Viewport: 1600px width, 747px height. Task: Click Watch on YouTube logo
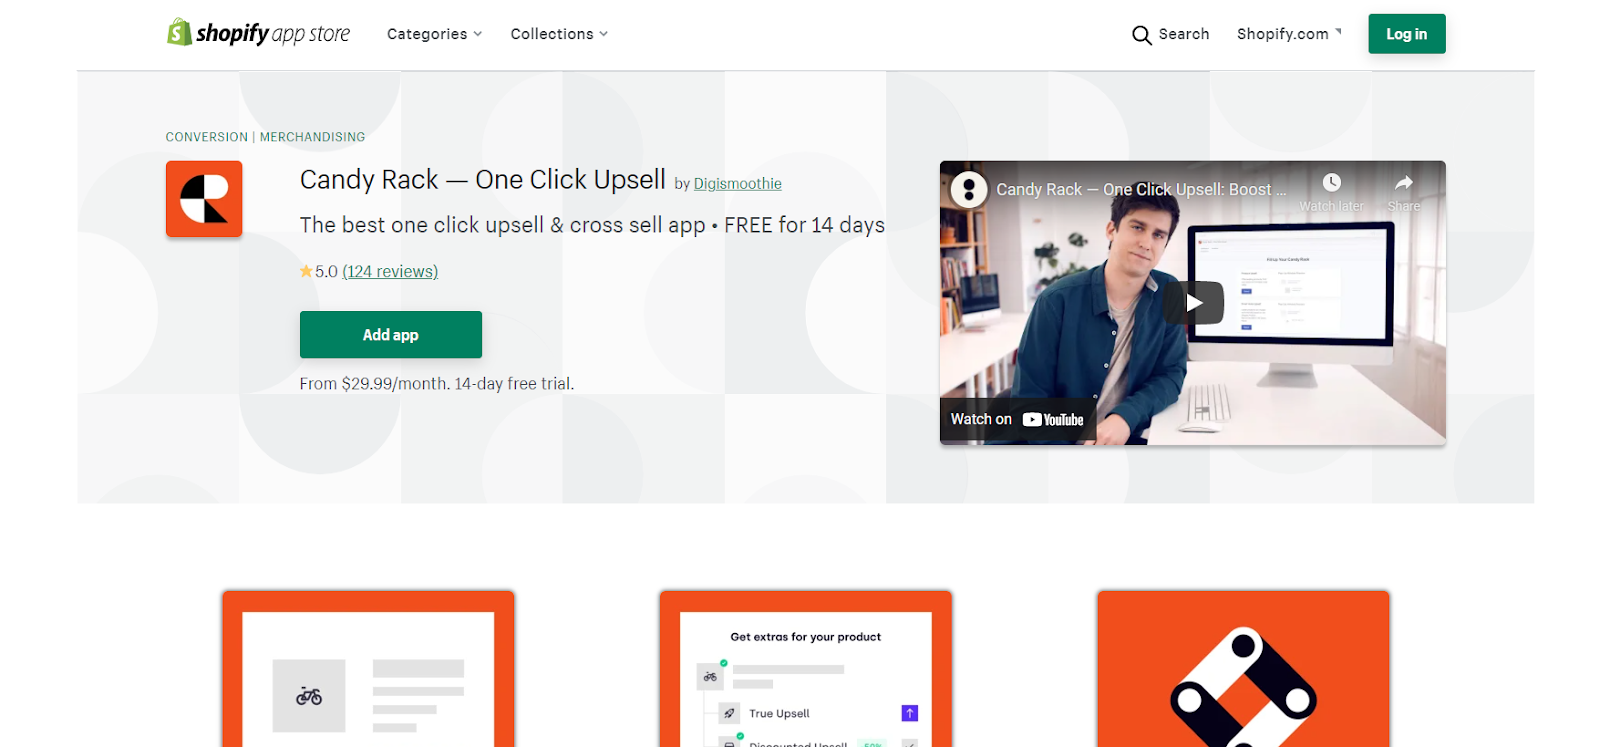coord(1018,420)
